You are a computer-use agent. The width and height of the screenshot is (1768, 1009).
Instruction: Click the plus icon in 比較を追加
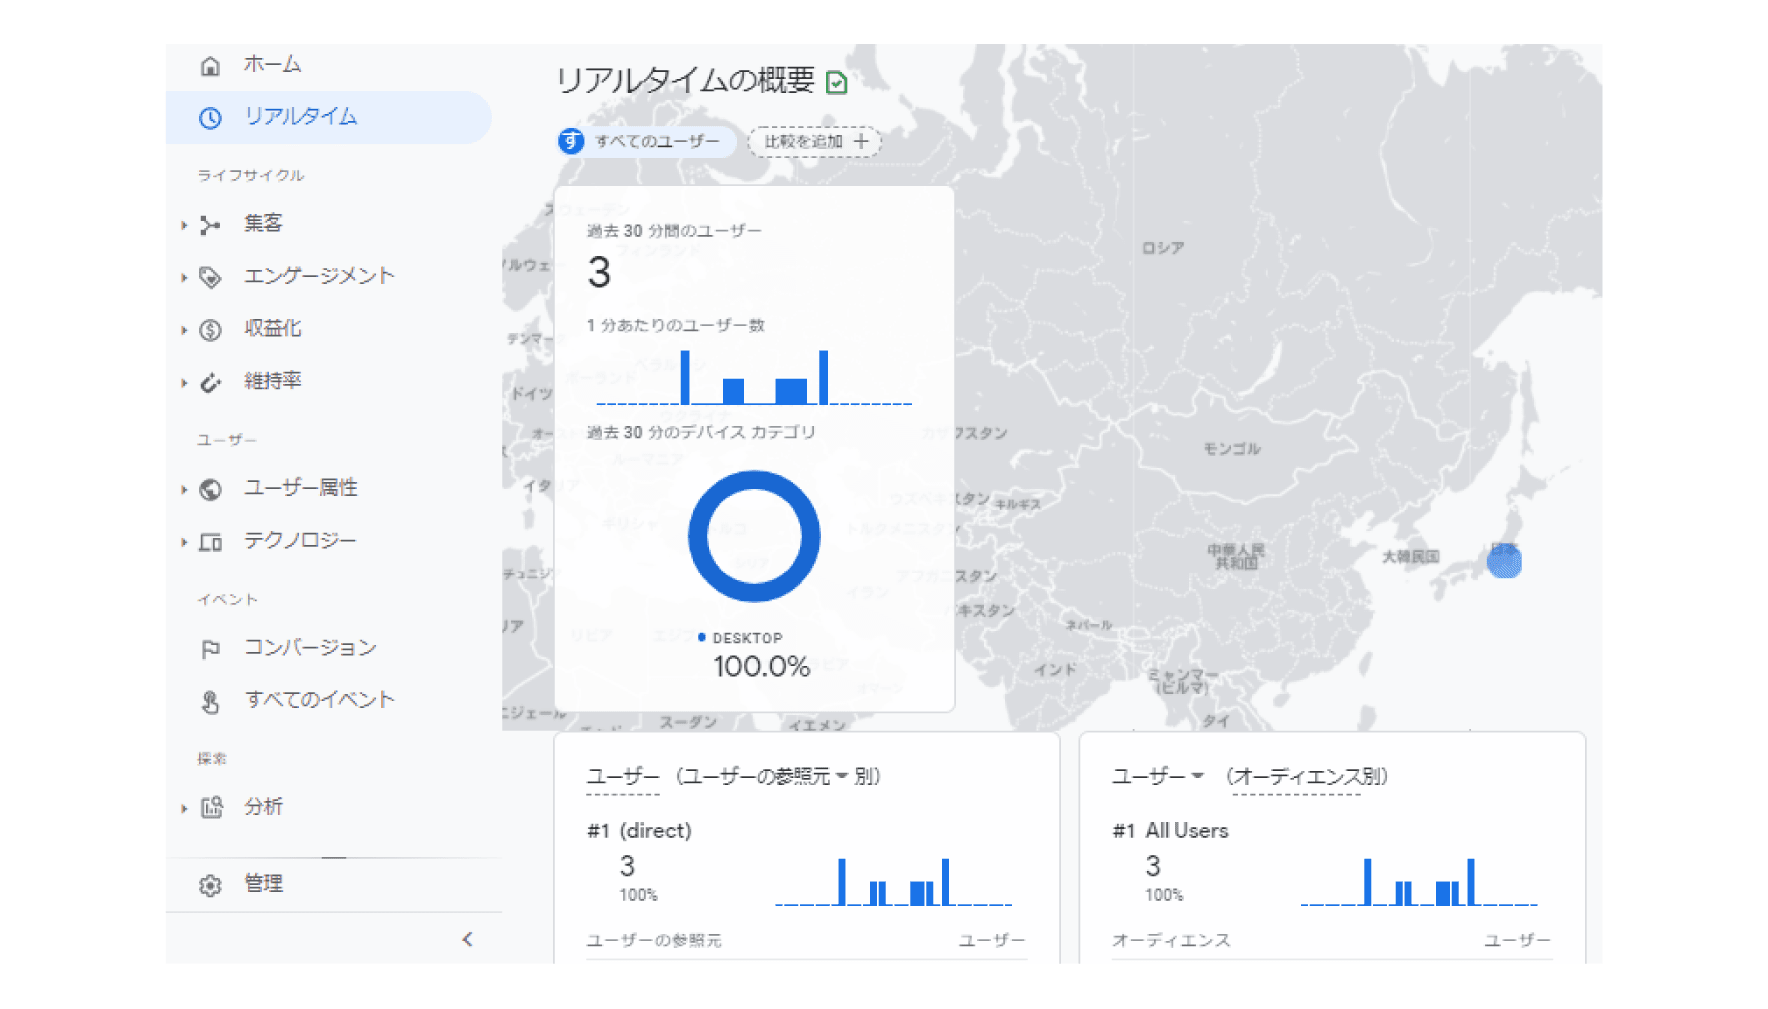pos(861,141)
